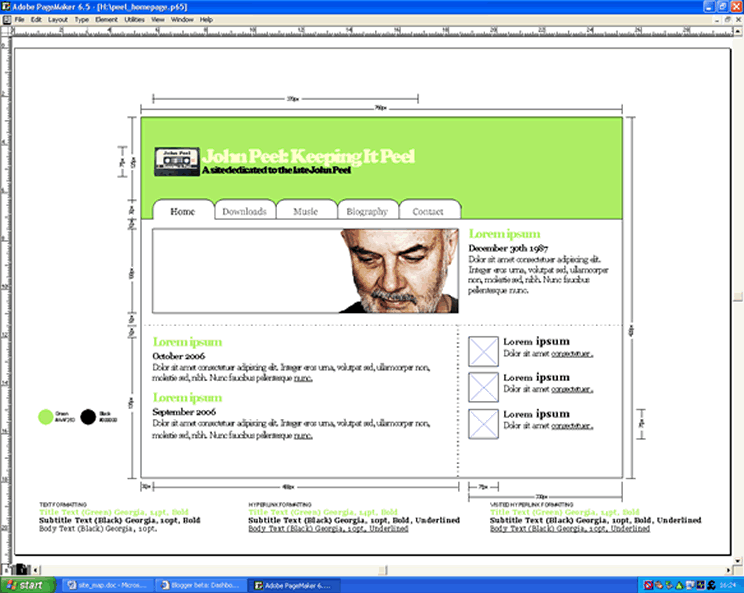Select the 'VISITED HYPERLINK FORMATTING' label
The width and height of the screenshot is (744, 593).
[x=531, y=504]
